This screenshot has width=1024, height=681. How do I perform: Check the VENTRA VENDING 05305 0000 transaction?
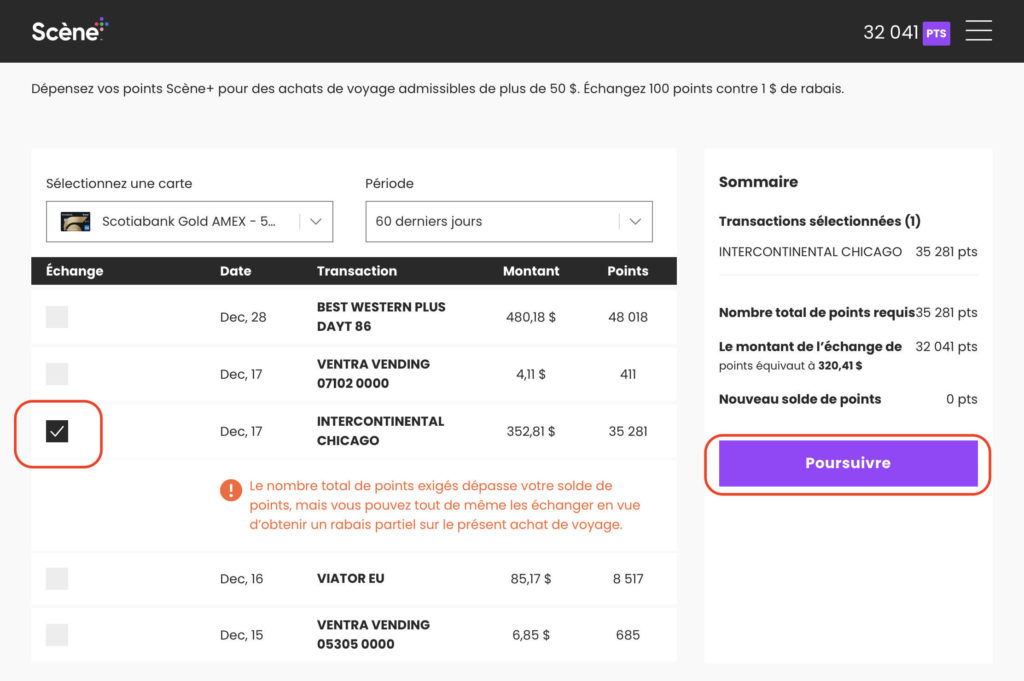coord(57,634)
